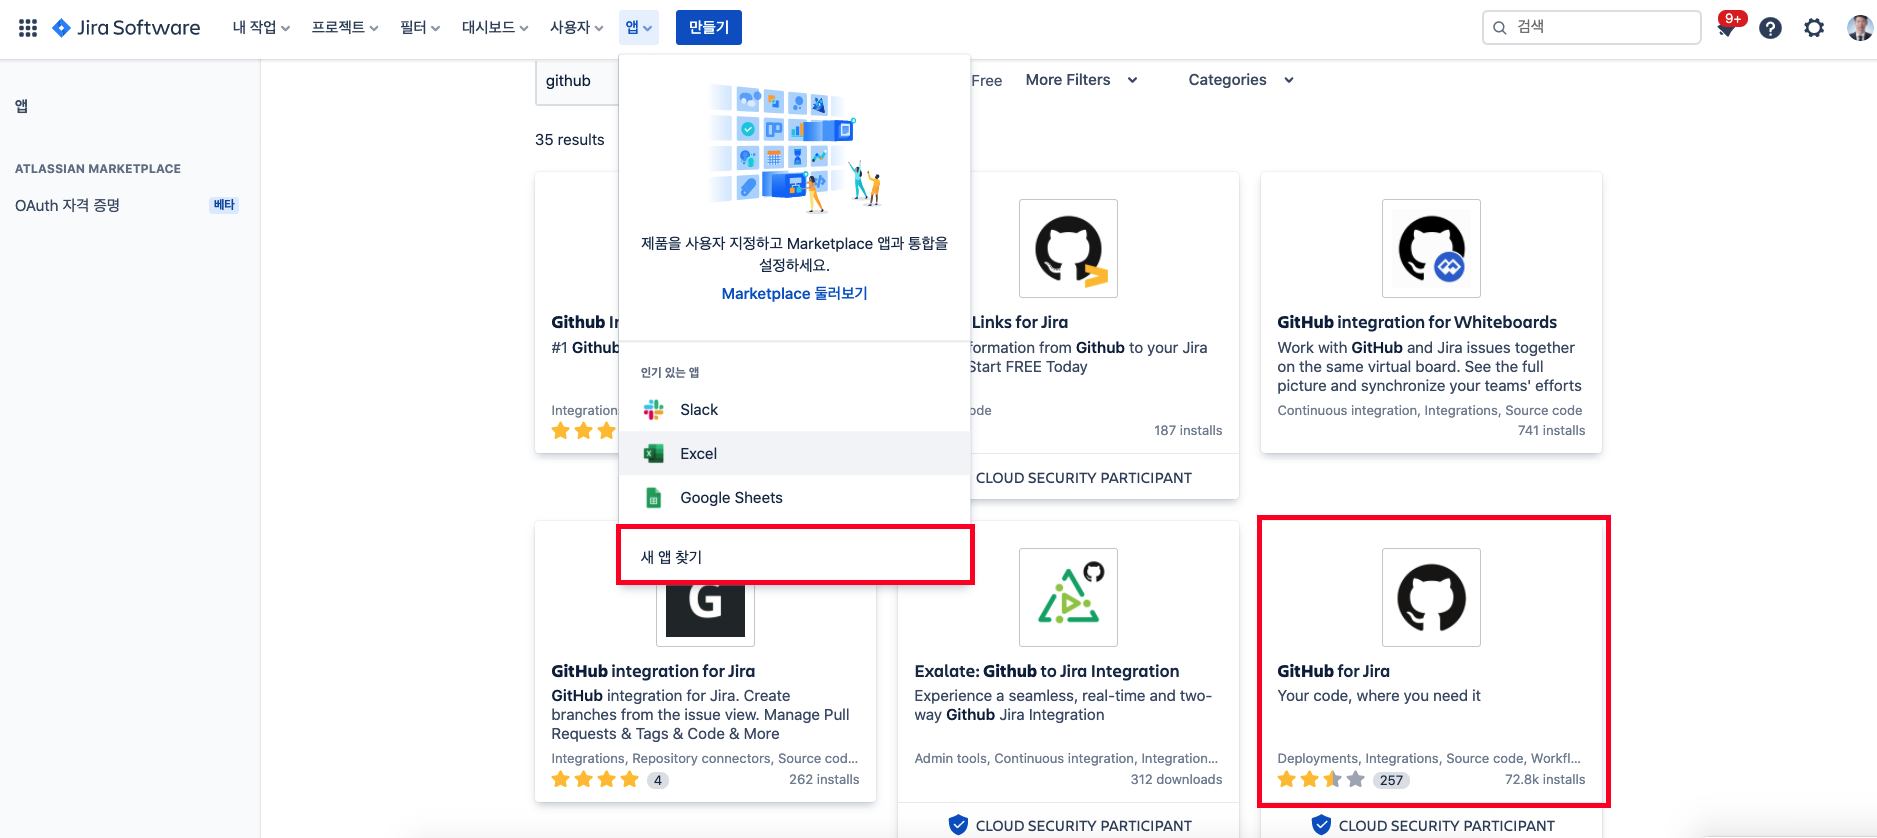The image size is (1877, 838).
Task: Click the ATLASSIAN MARKETPLACE sidebar heading
Action: (x=98, y=169)
